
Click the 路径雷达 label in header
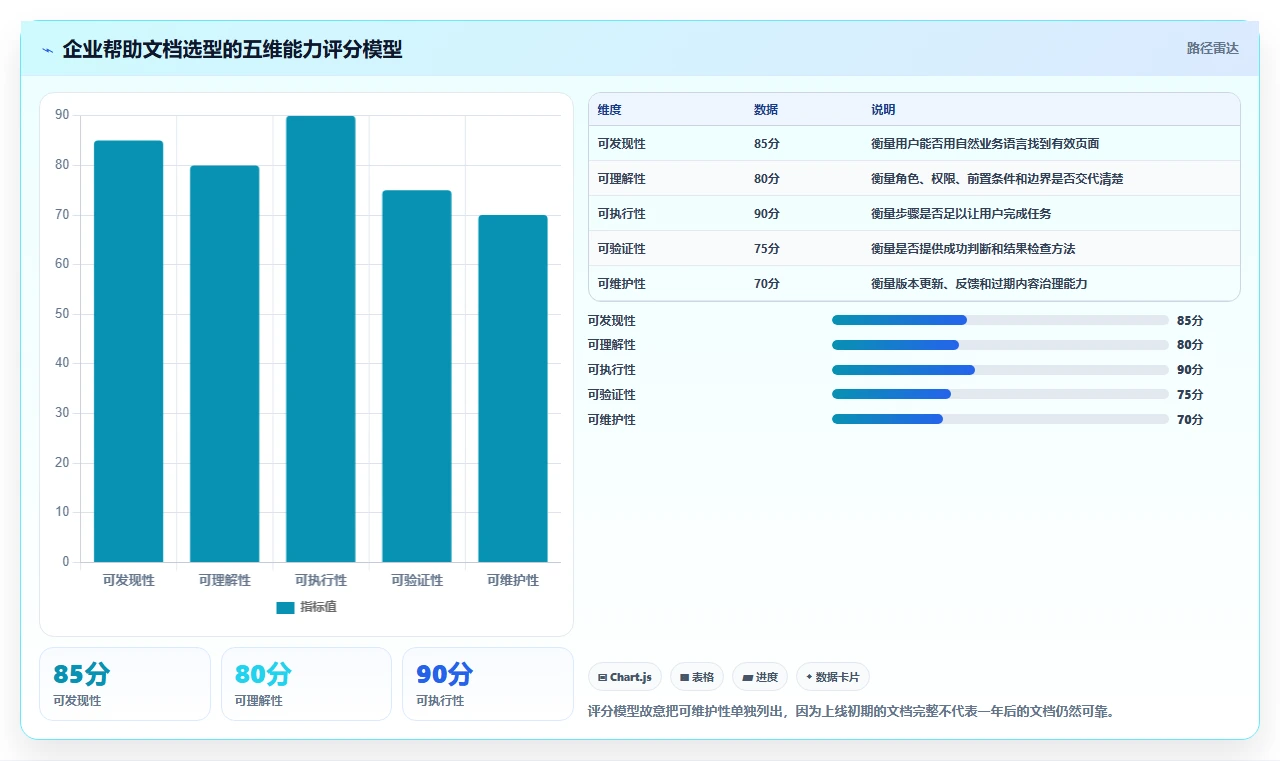tap(1212, 48)
